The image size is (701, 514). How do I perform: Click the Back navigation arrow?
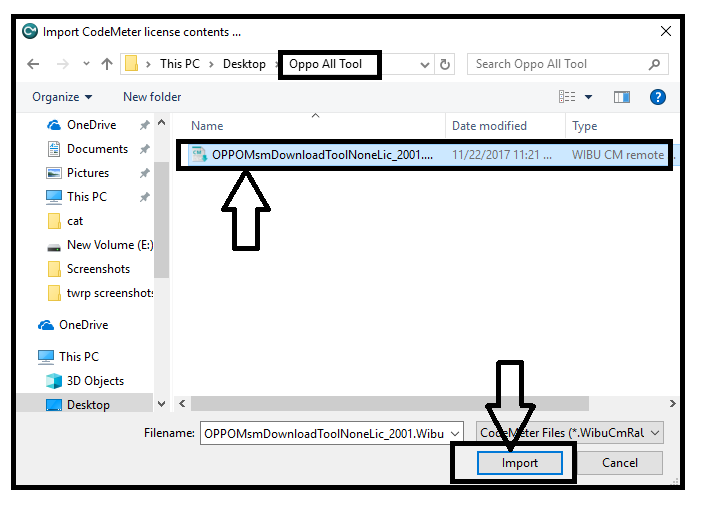33,64
